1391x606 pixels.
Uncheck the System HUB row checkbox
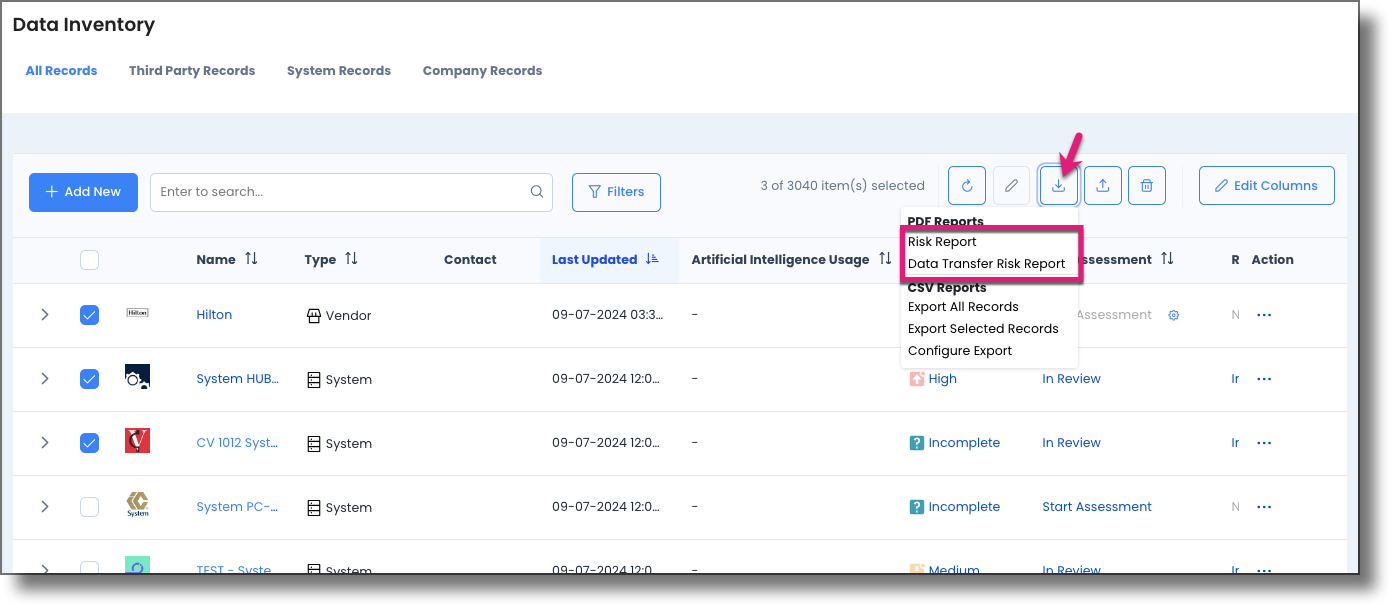[89, 379]
